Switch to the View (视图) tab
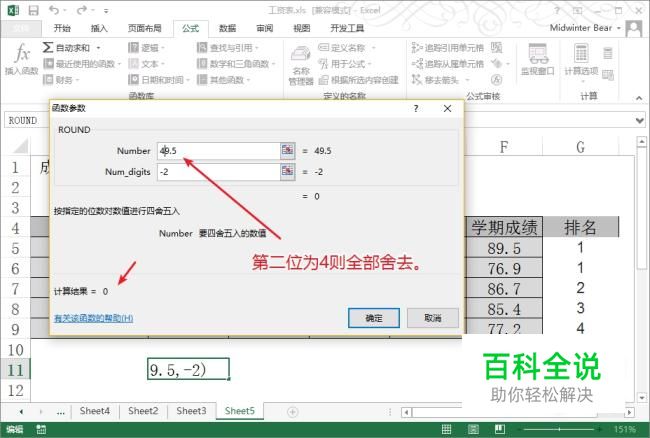 tap(301, 28)
